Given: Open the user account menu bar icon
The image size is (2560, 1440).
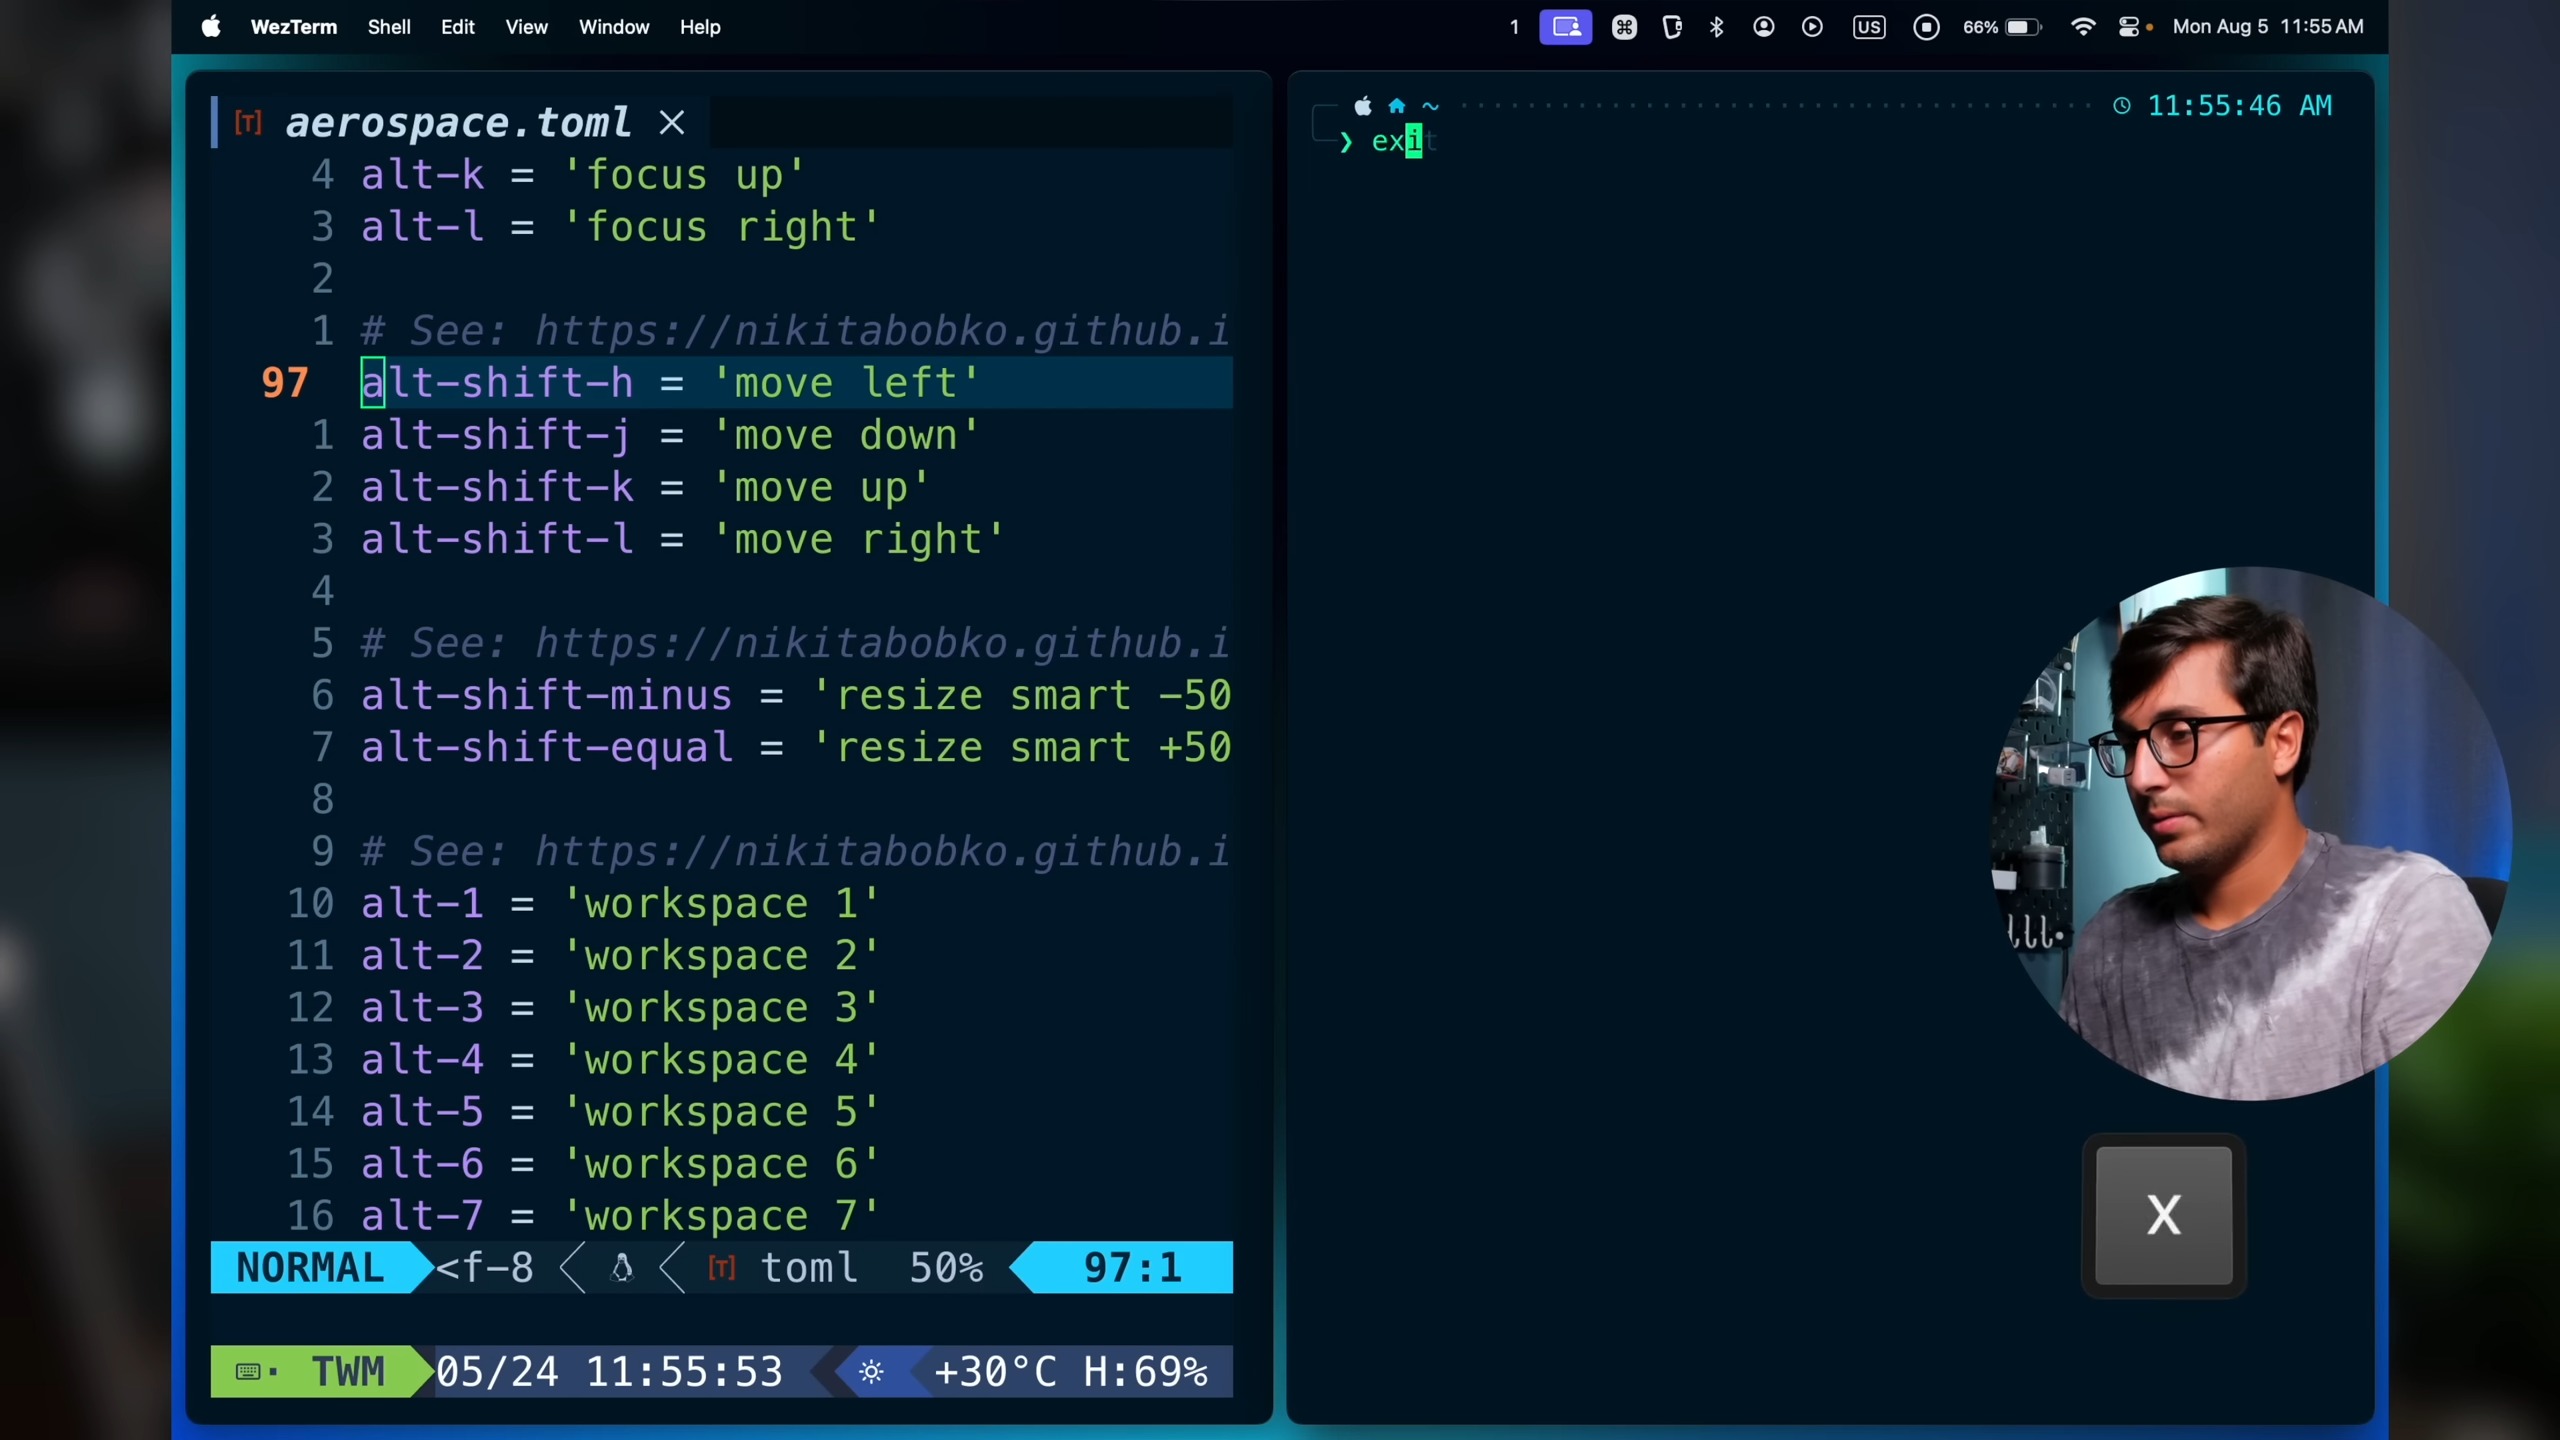Looking at the screenshot, I should click(1764, 27).
